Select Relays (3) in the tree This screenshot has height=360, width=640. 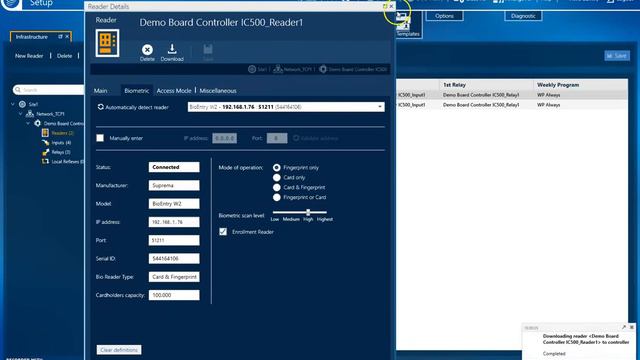click(x=61, y=152)
